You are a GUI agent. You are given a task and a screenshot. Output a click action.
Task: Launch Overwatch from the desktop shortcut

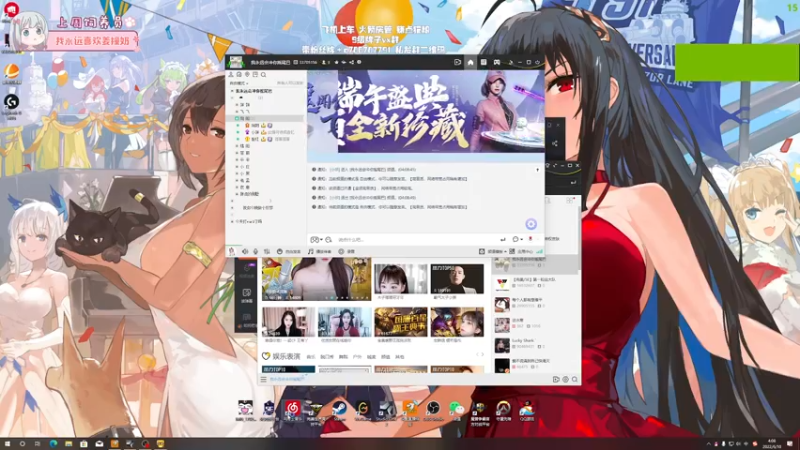pyautogui.click(x=504, y=411)
